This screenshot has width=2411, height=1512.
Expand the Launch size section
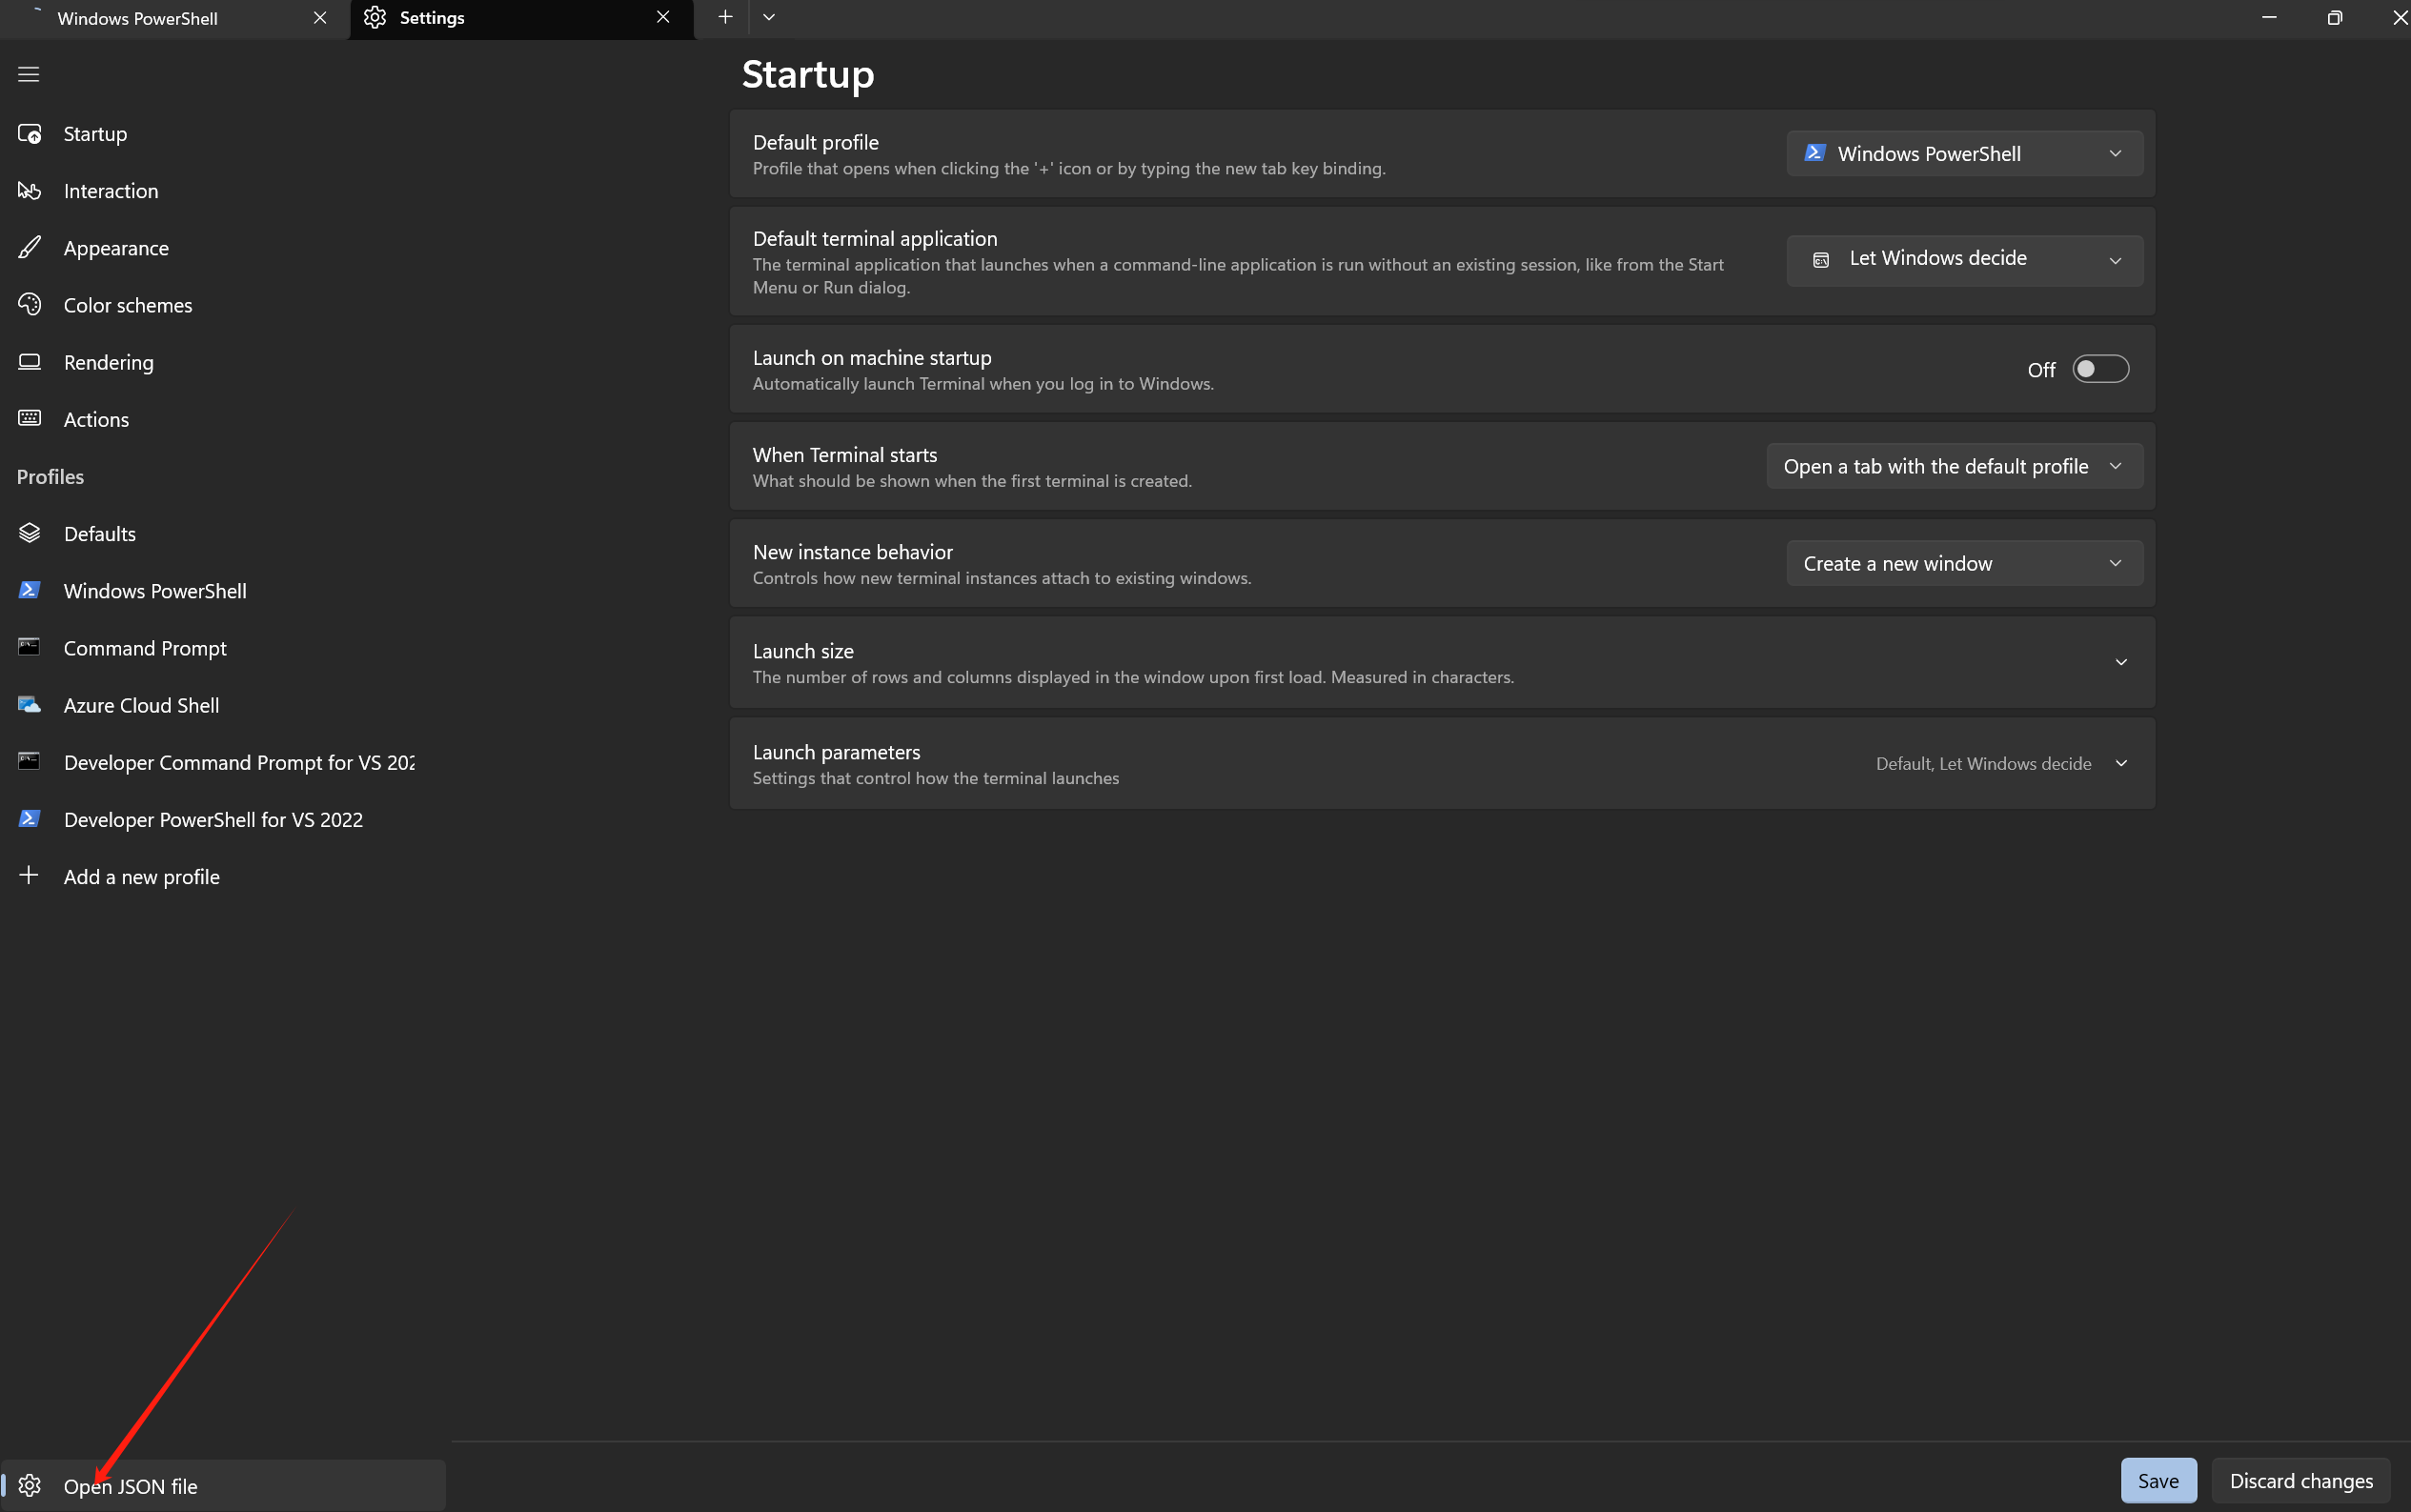pos(2121,662)
